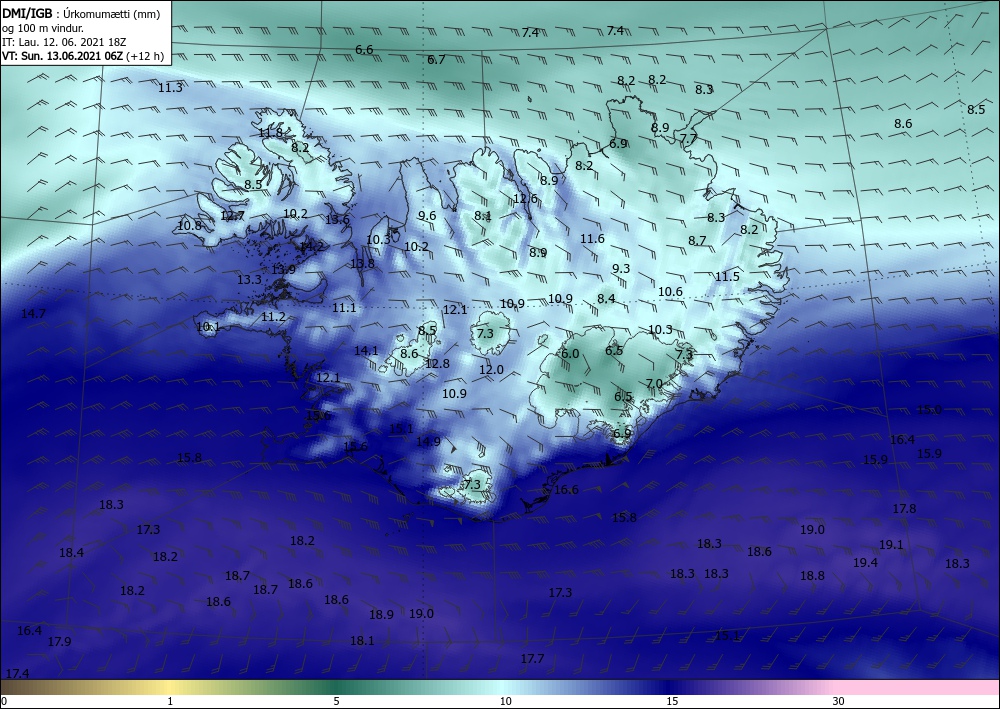Click the 'og 100 m vindur.' line
The width and height of the screenshot is (1000, 709).
pos(43,28)
